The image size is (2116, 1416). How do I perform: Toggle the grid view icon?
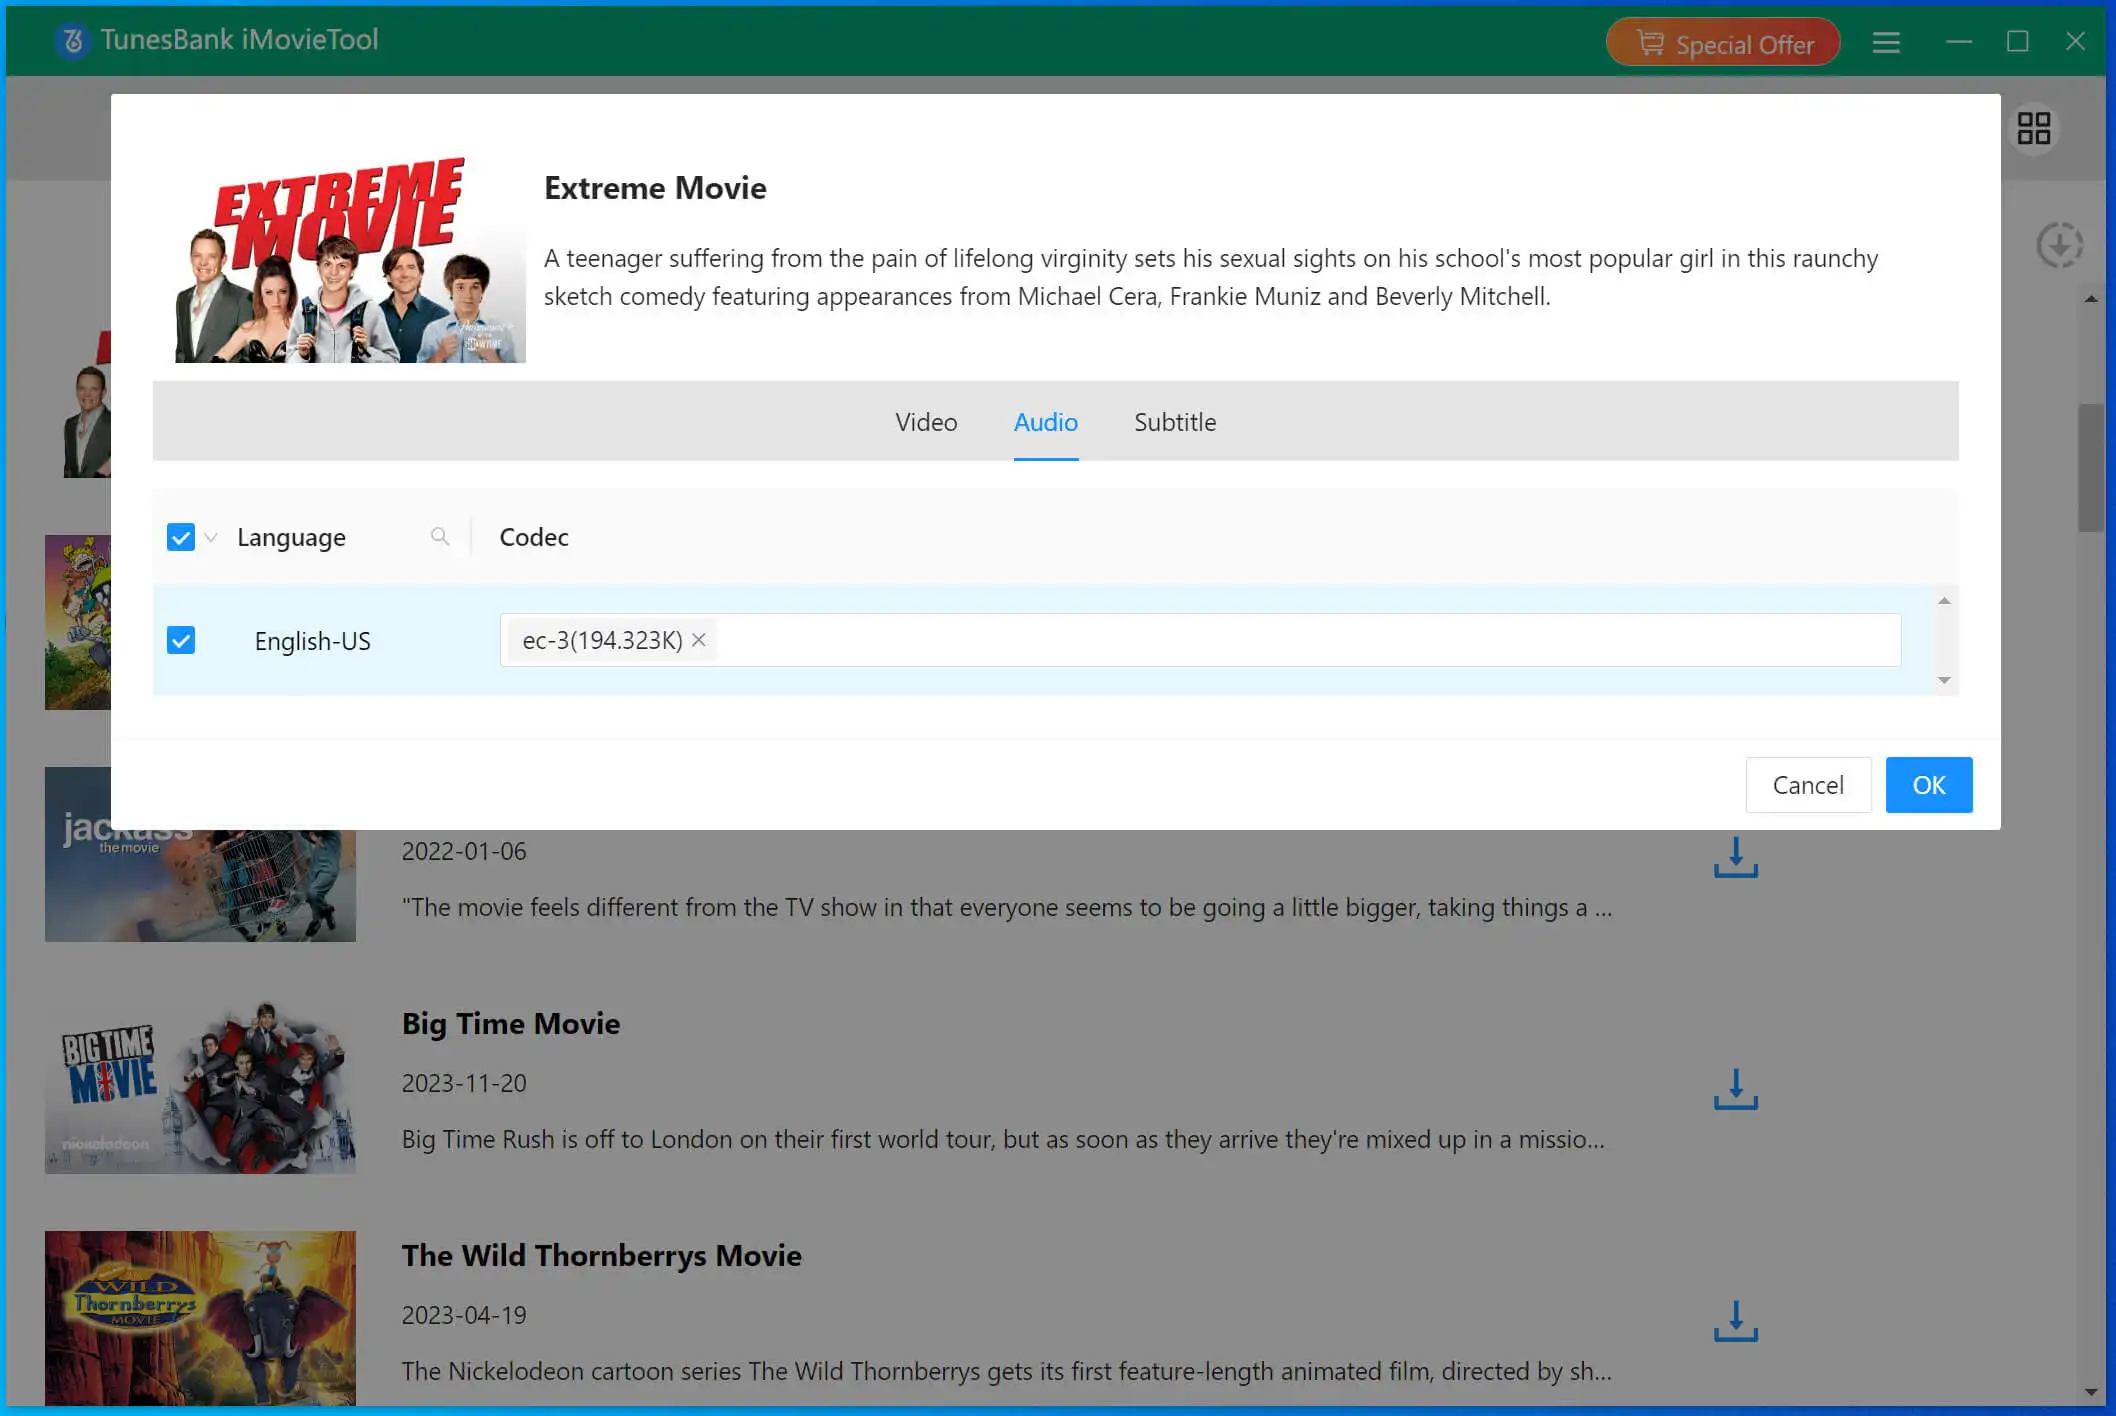2033,128
